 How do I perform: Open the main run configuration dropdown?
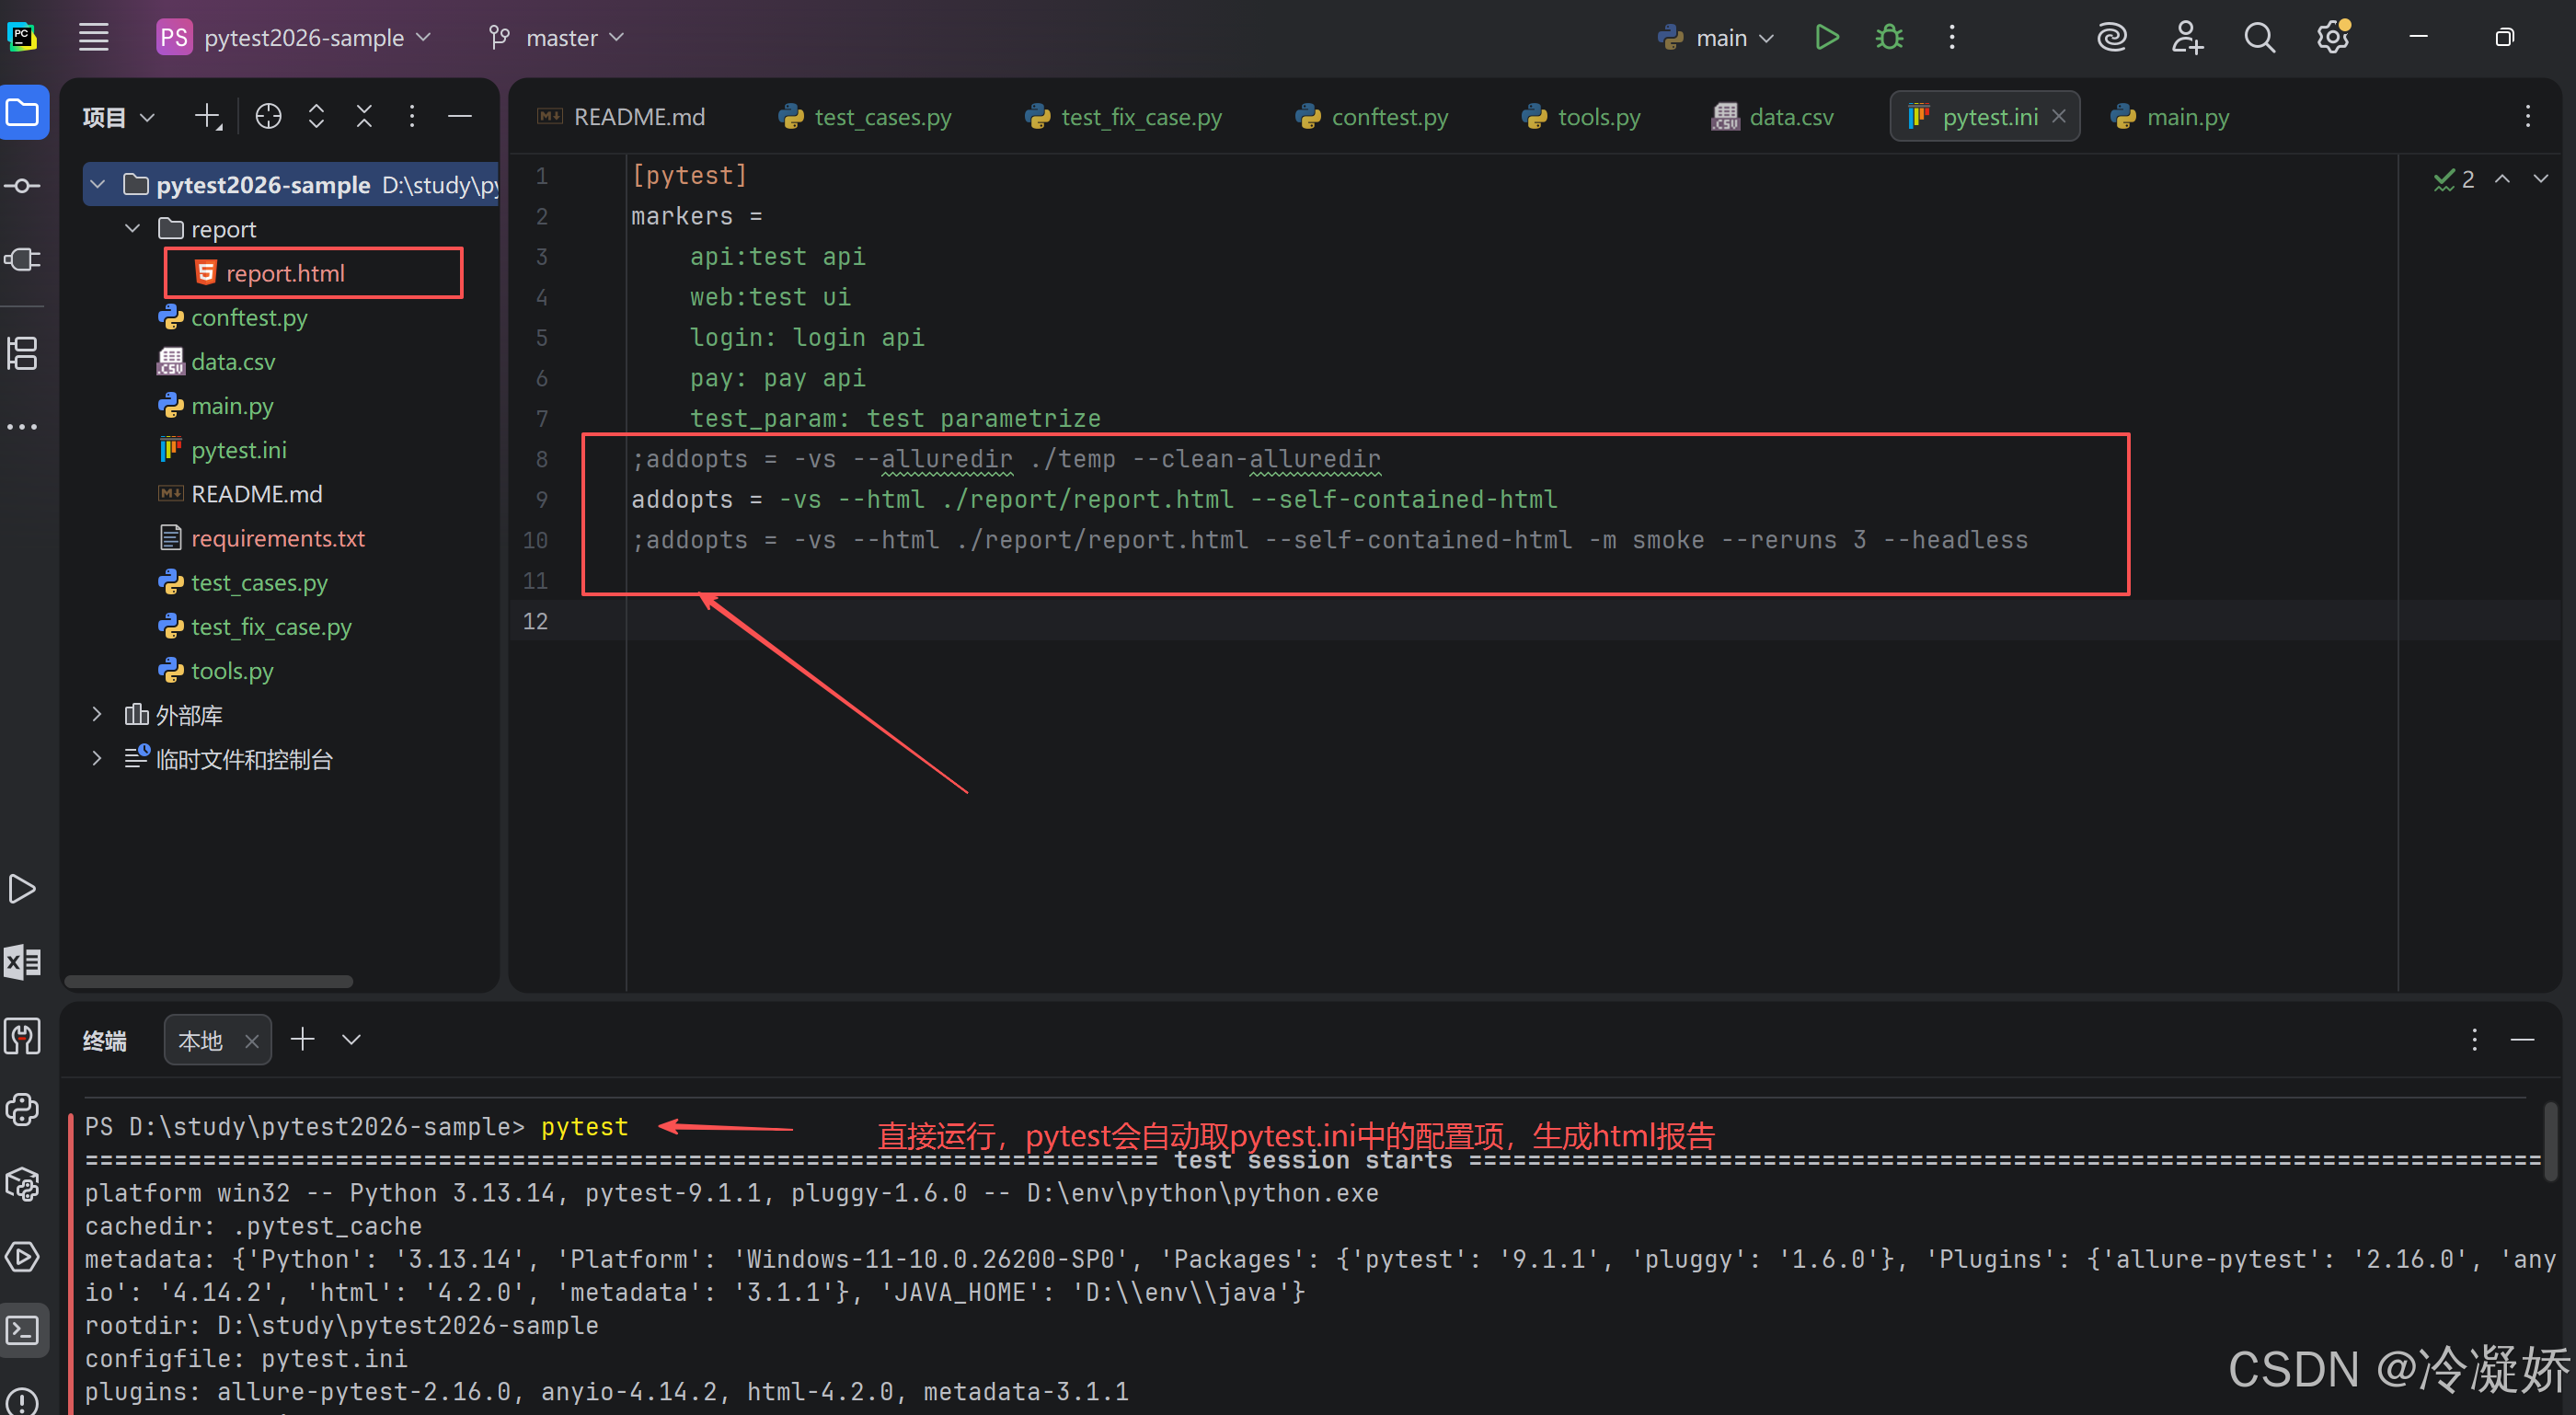[1716, 38]
